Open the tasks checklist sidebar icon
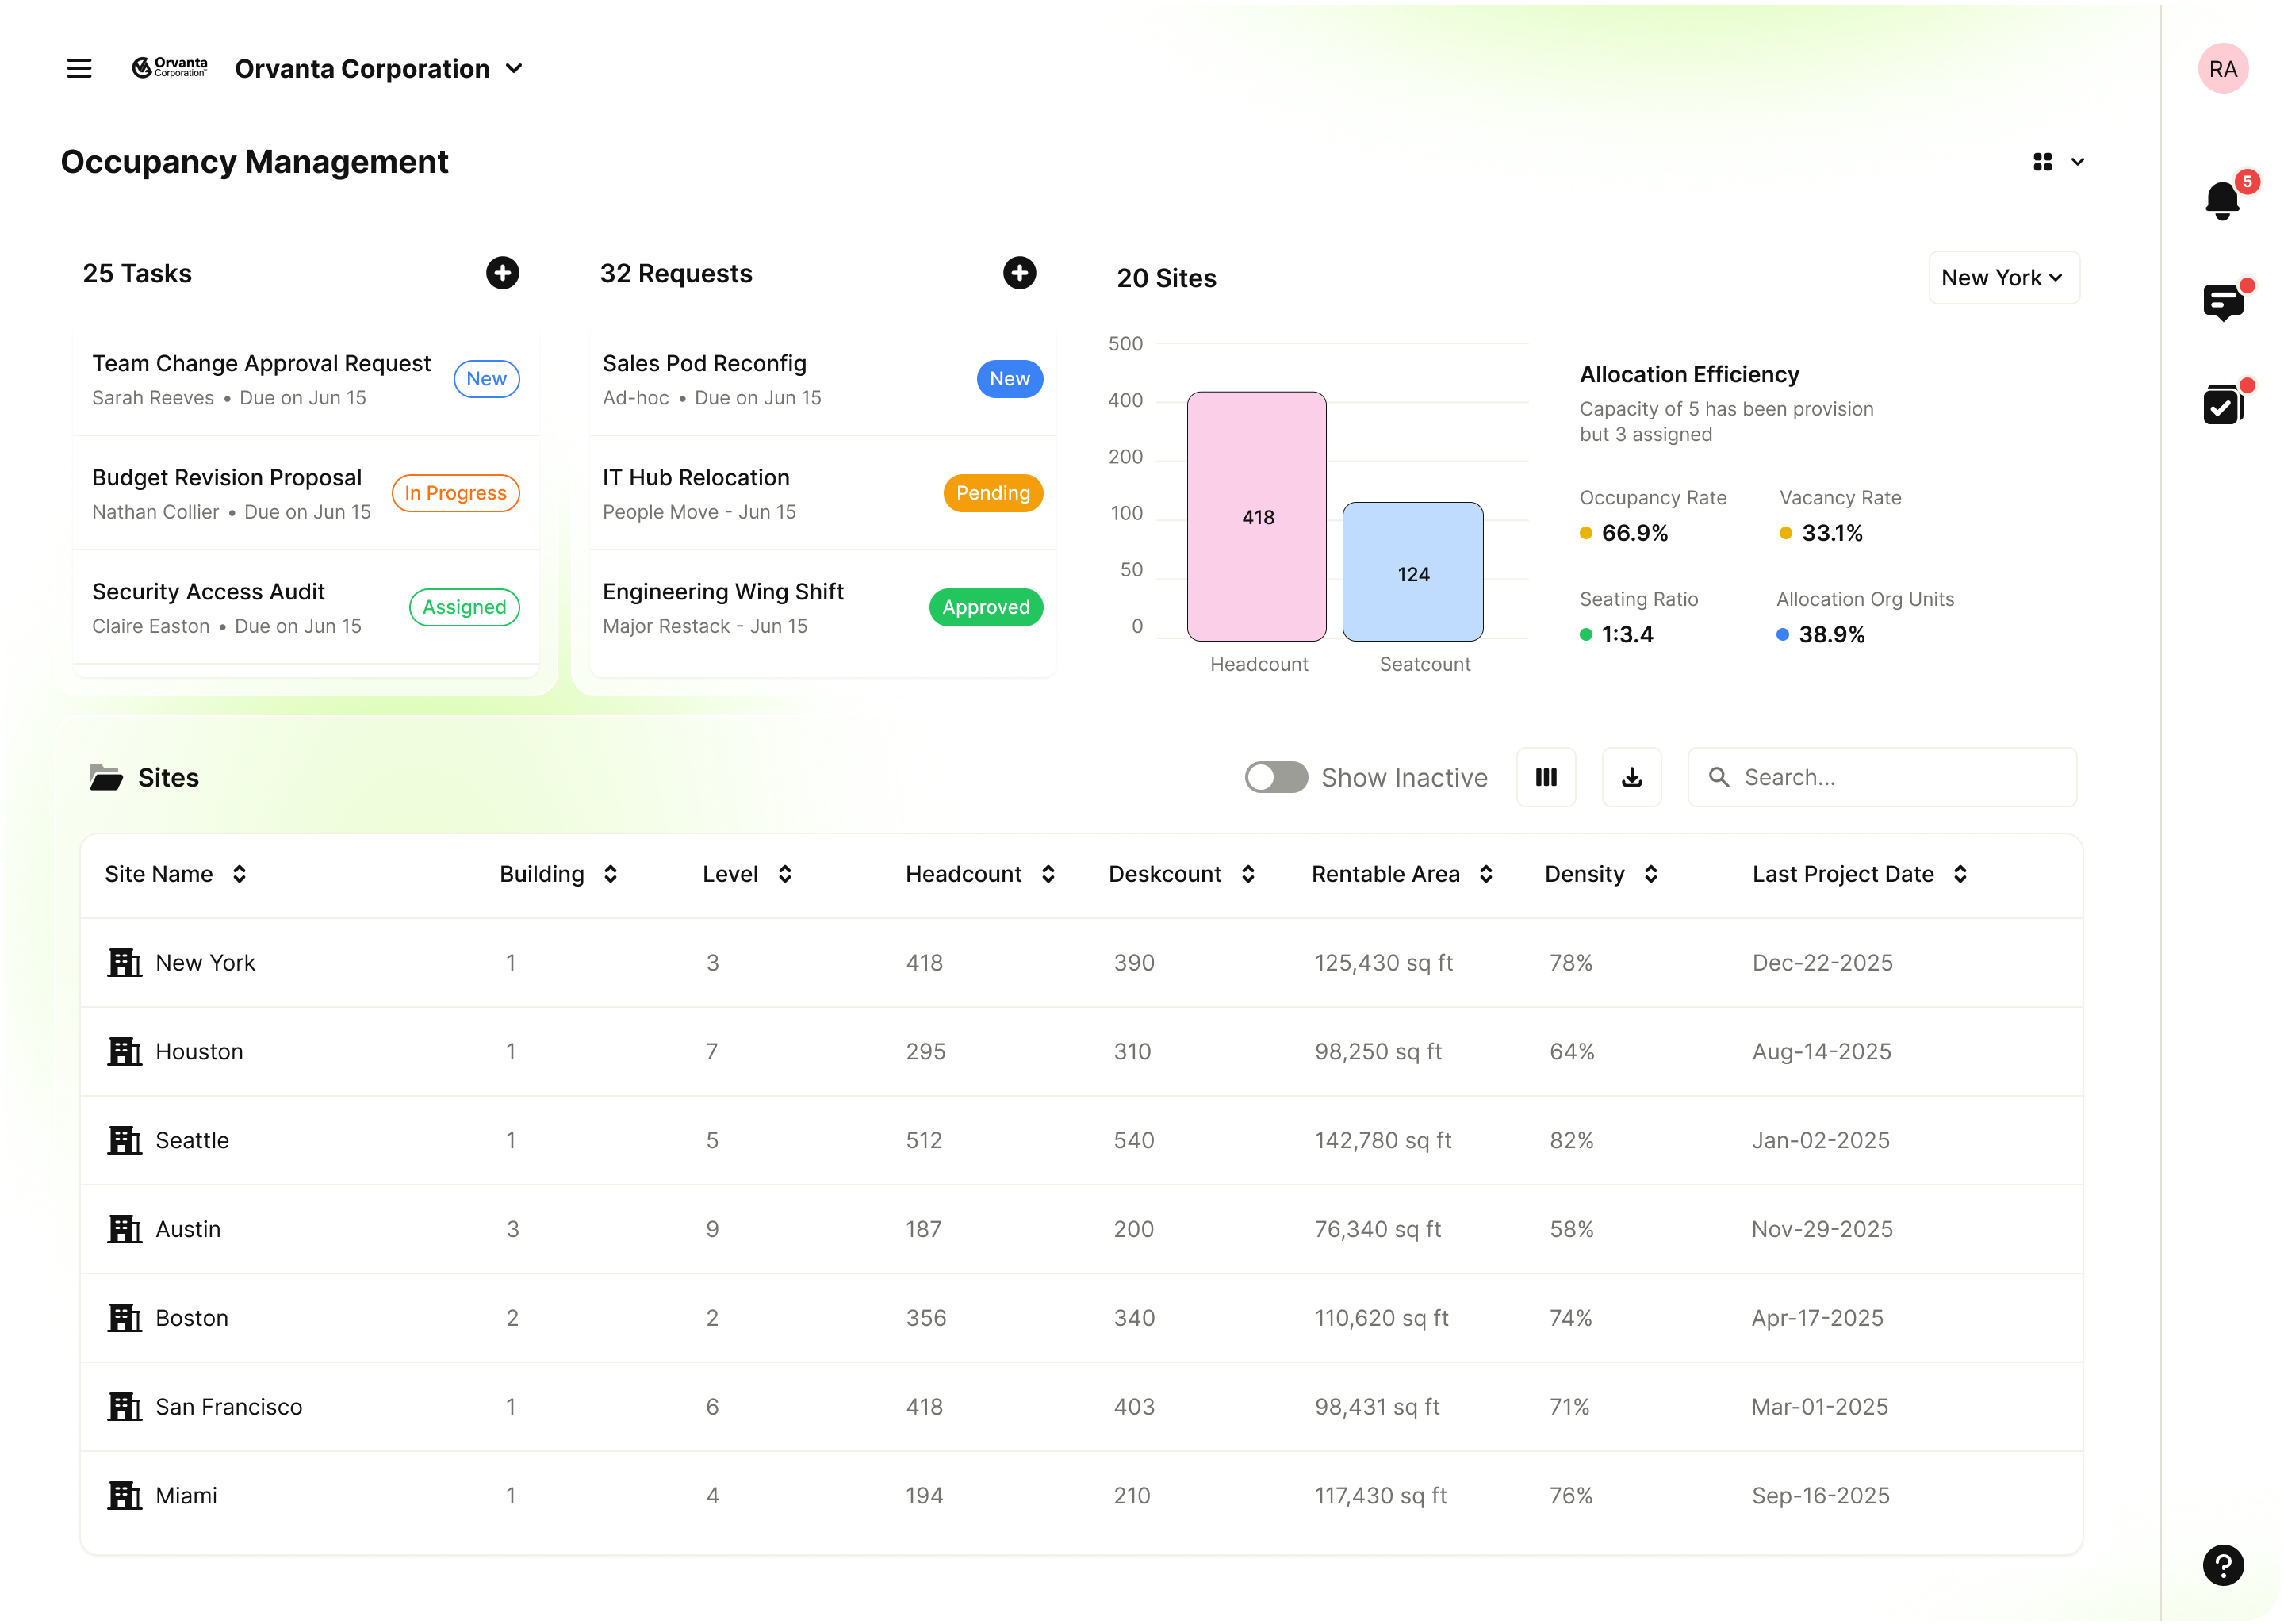The image size is (2284, 1624). coord(2222,405)
